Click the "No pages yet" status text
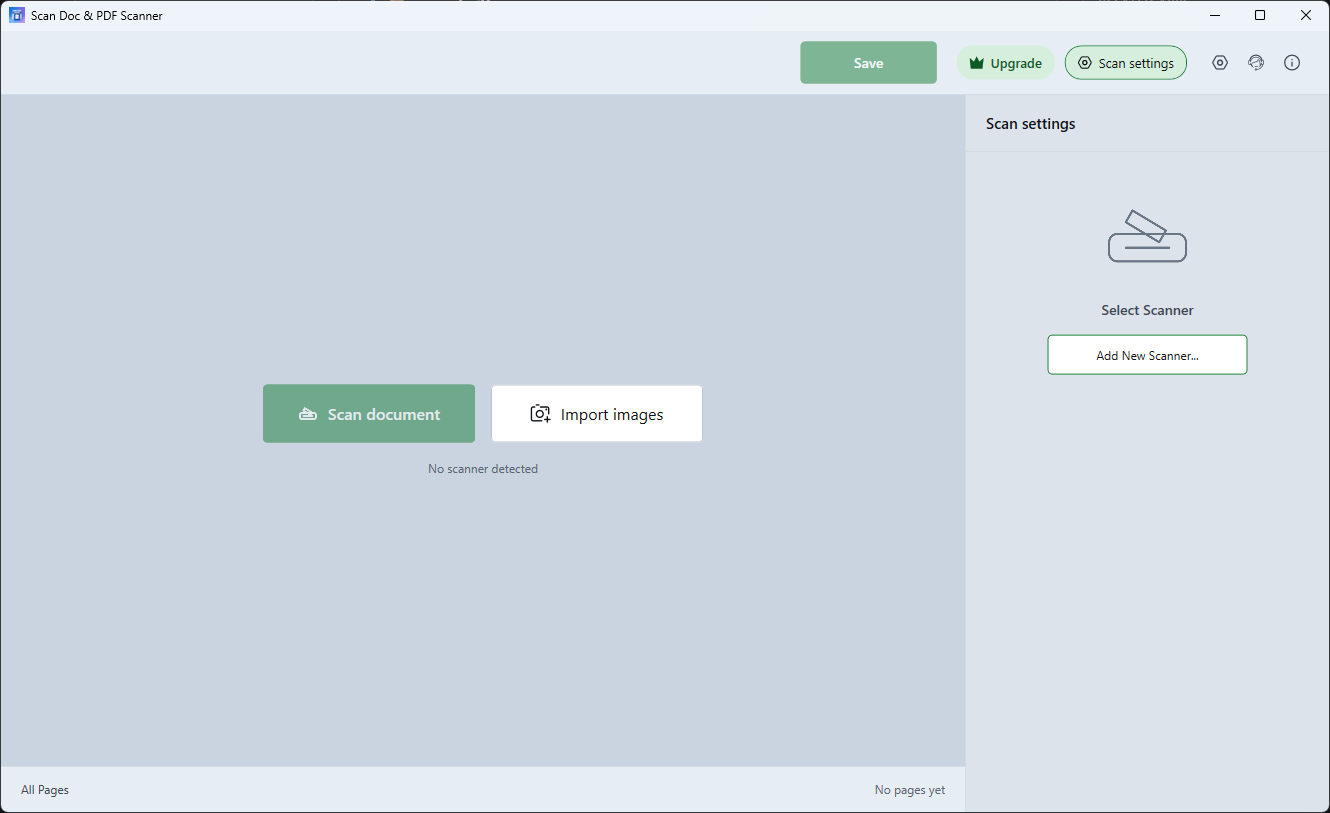The image size is (1330, 813). [x=910, y=790]
